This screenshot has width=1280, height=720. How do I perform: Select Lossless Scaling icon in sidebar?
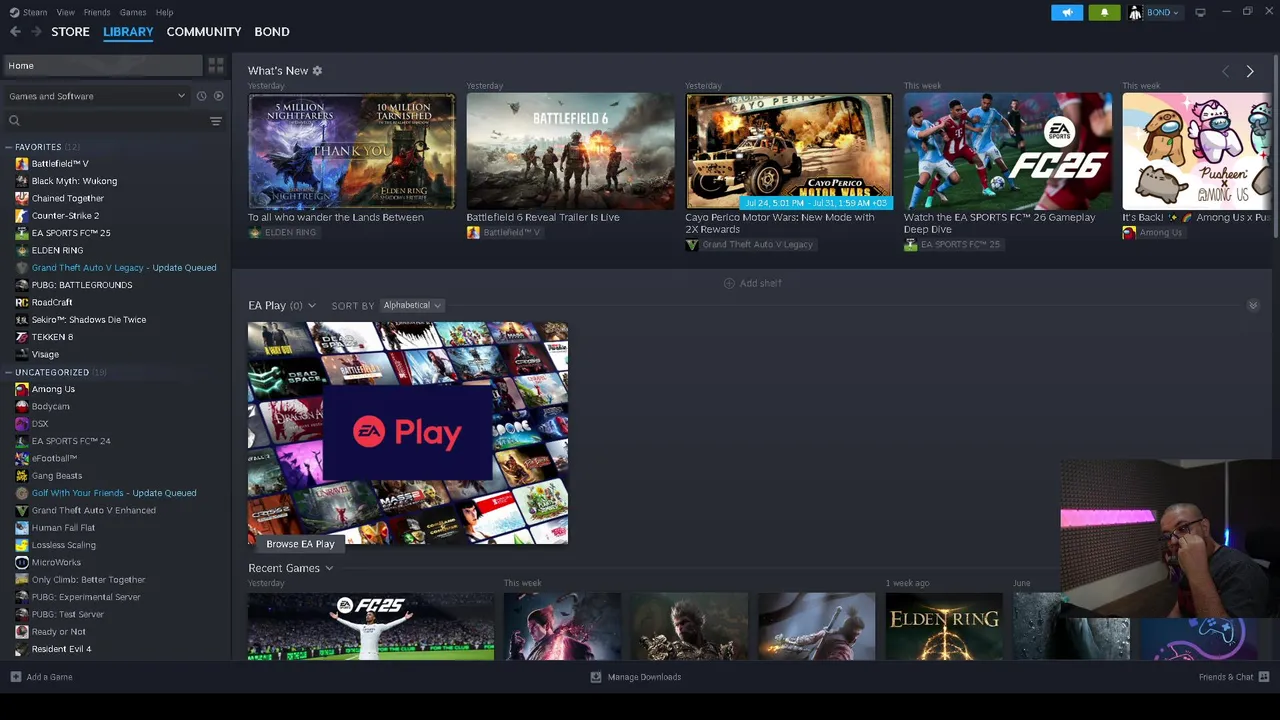point(22,545)
